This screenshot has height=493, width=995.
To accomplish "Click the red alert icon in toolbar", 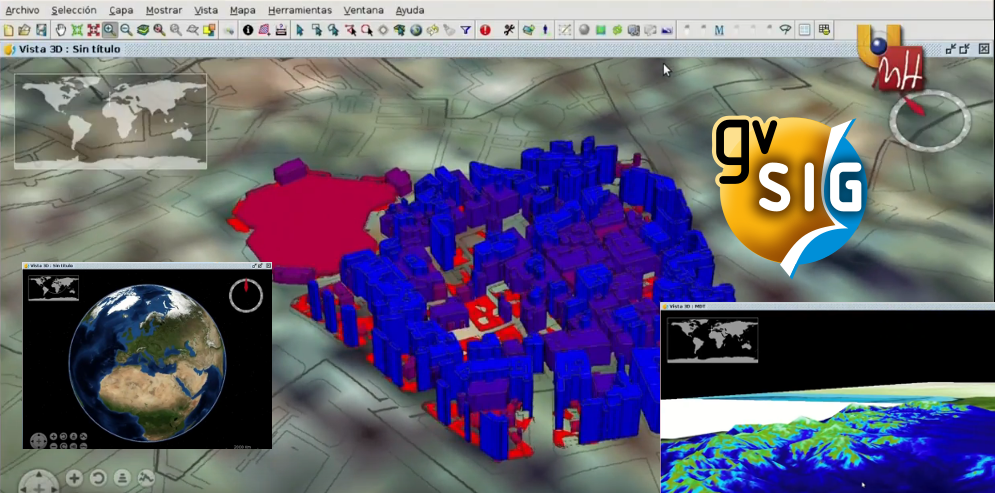I will coord(485,30).
